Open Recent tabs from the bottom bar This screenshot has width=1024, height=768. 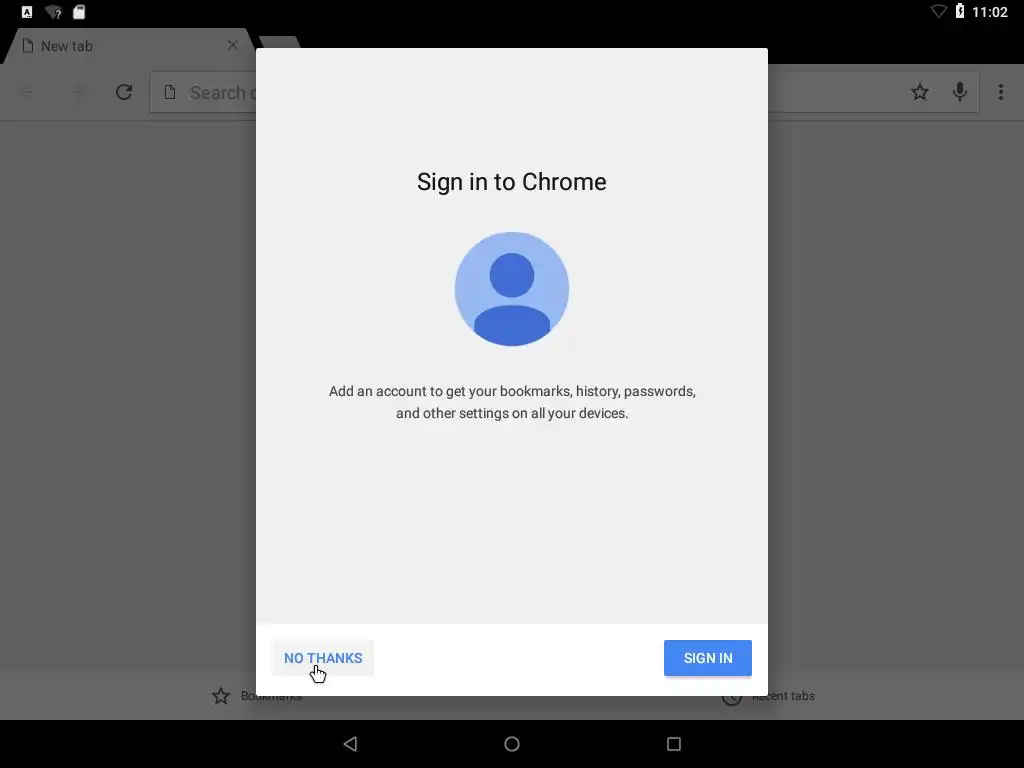[x=769, y=696]
